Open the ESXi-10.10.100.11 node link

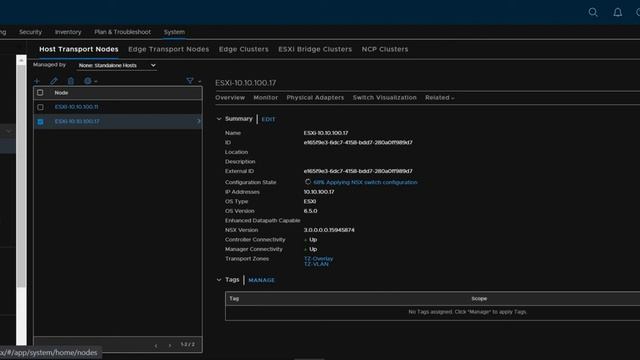(76, 107)
